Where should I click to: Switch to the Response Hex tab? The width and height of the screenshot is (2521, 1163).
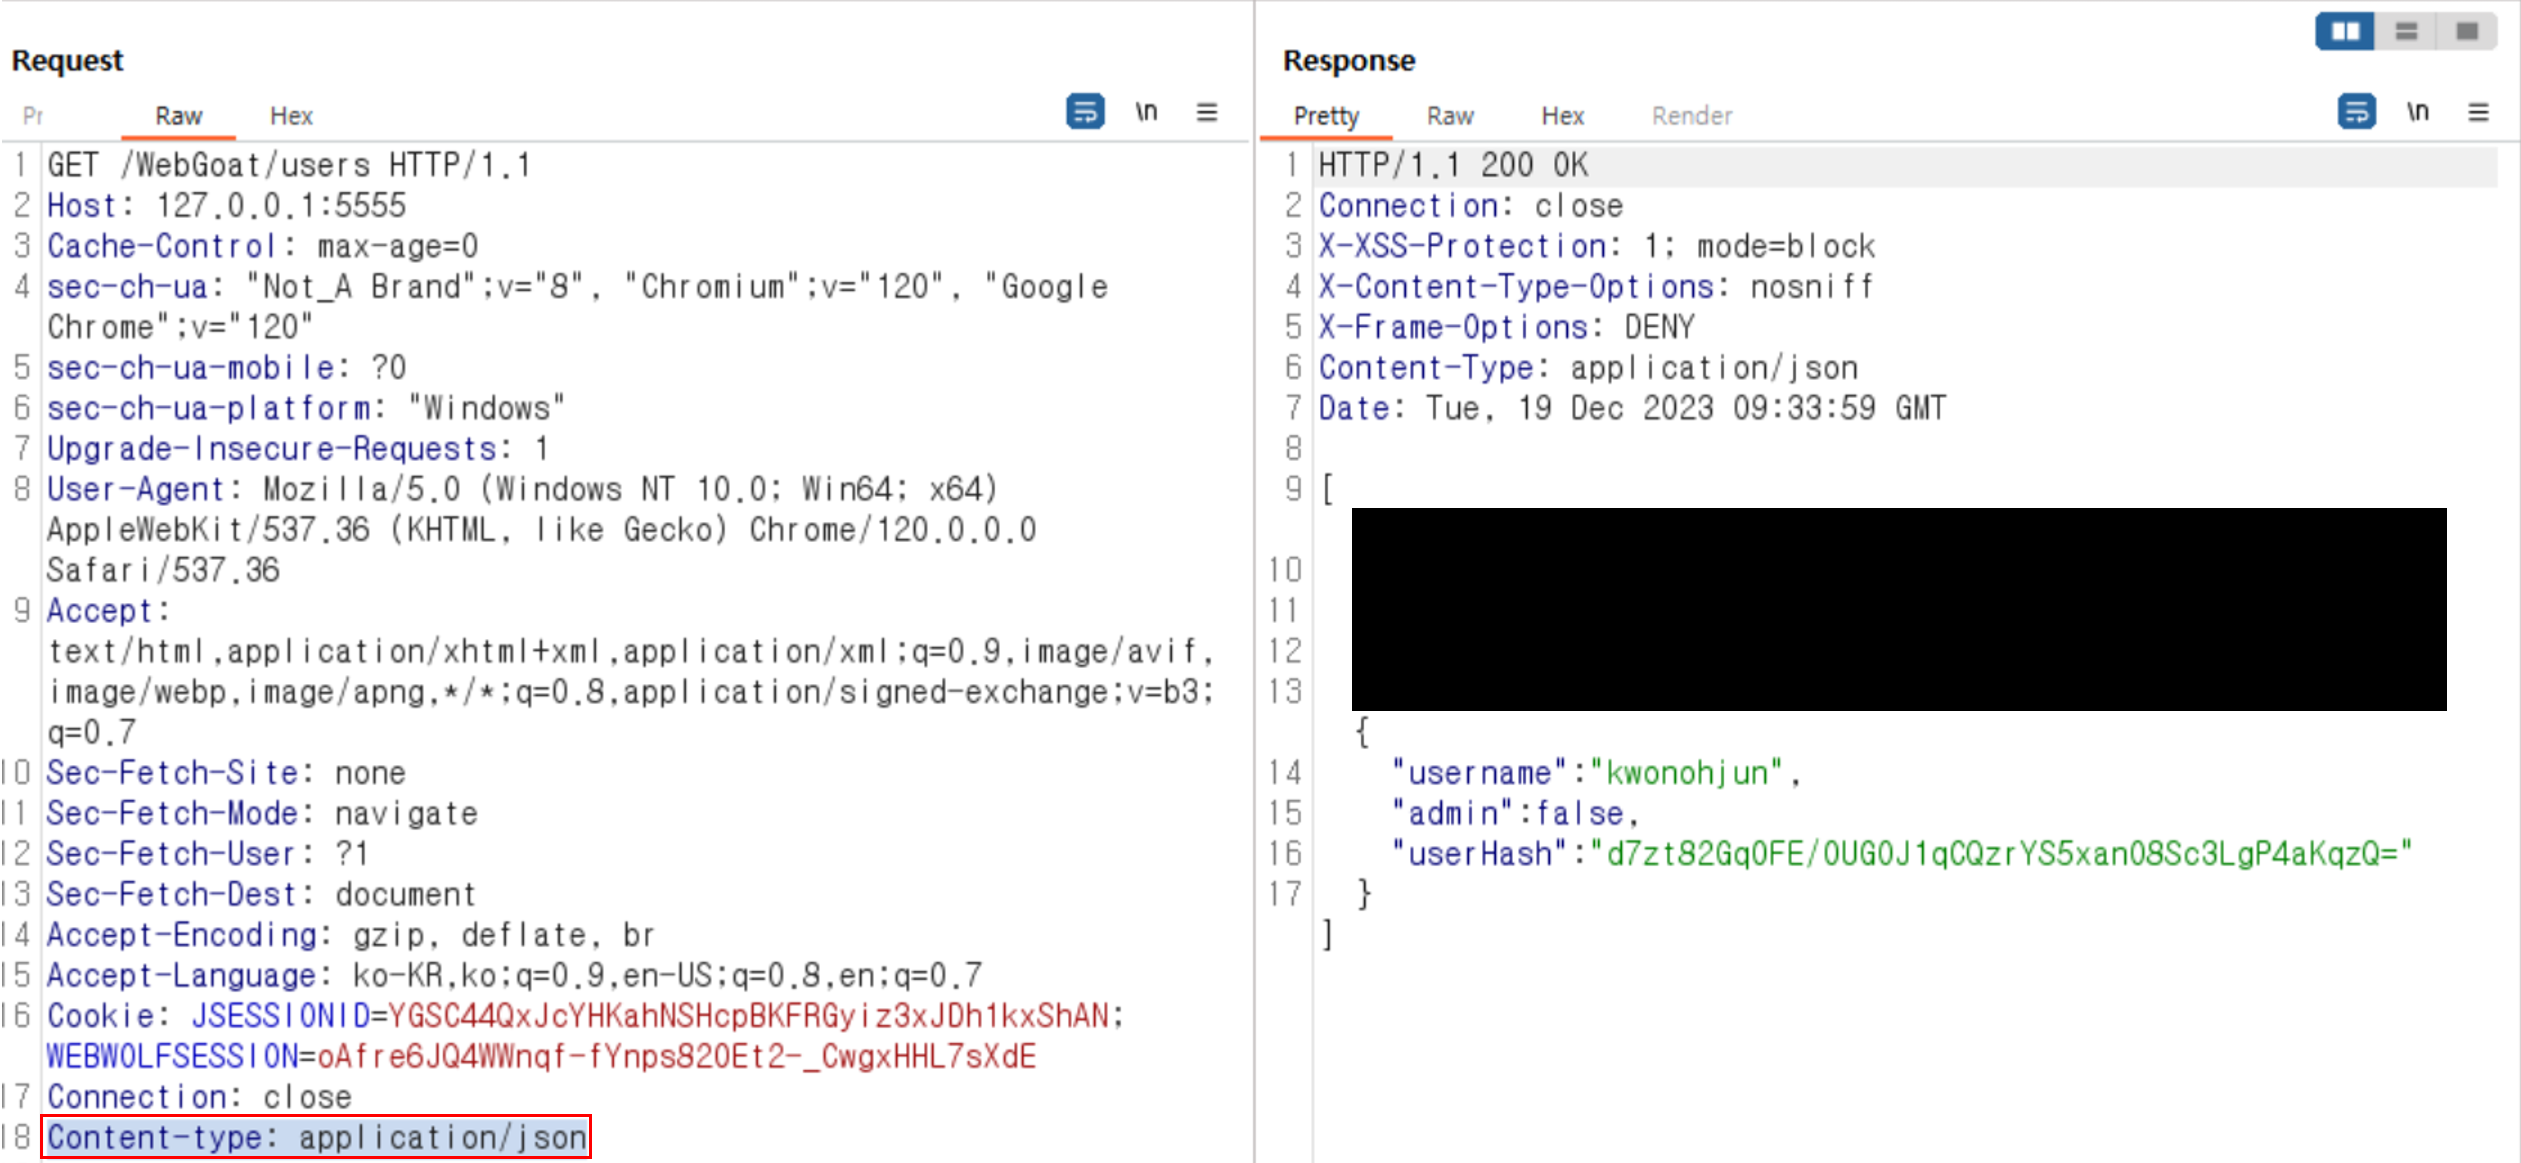click(x=1562, y=116)
